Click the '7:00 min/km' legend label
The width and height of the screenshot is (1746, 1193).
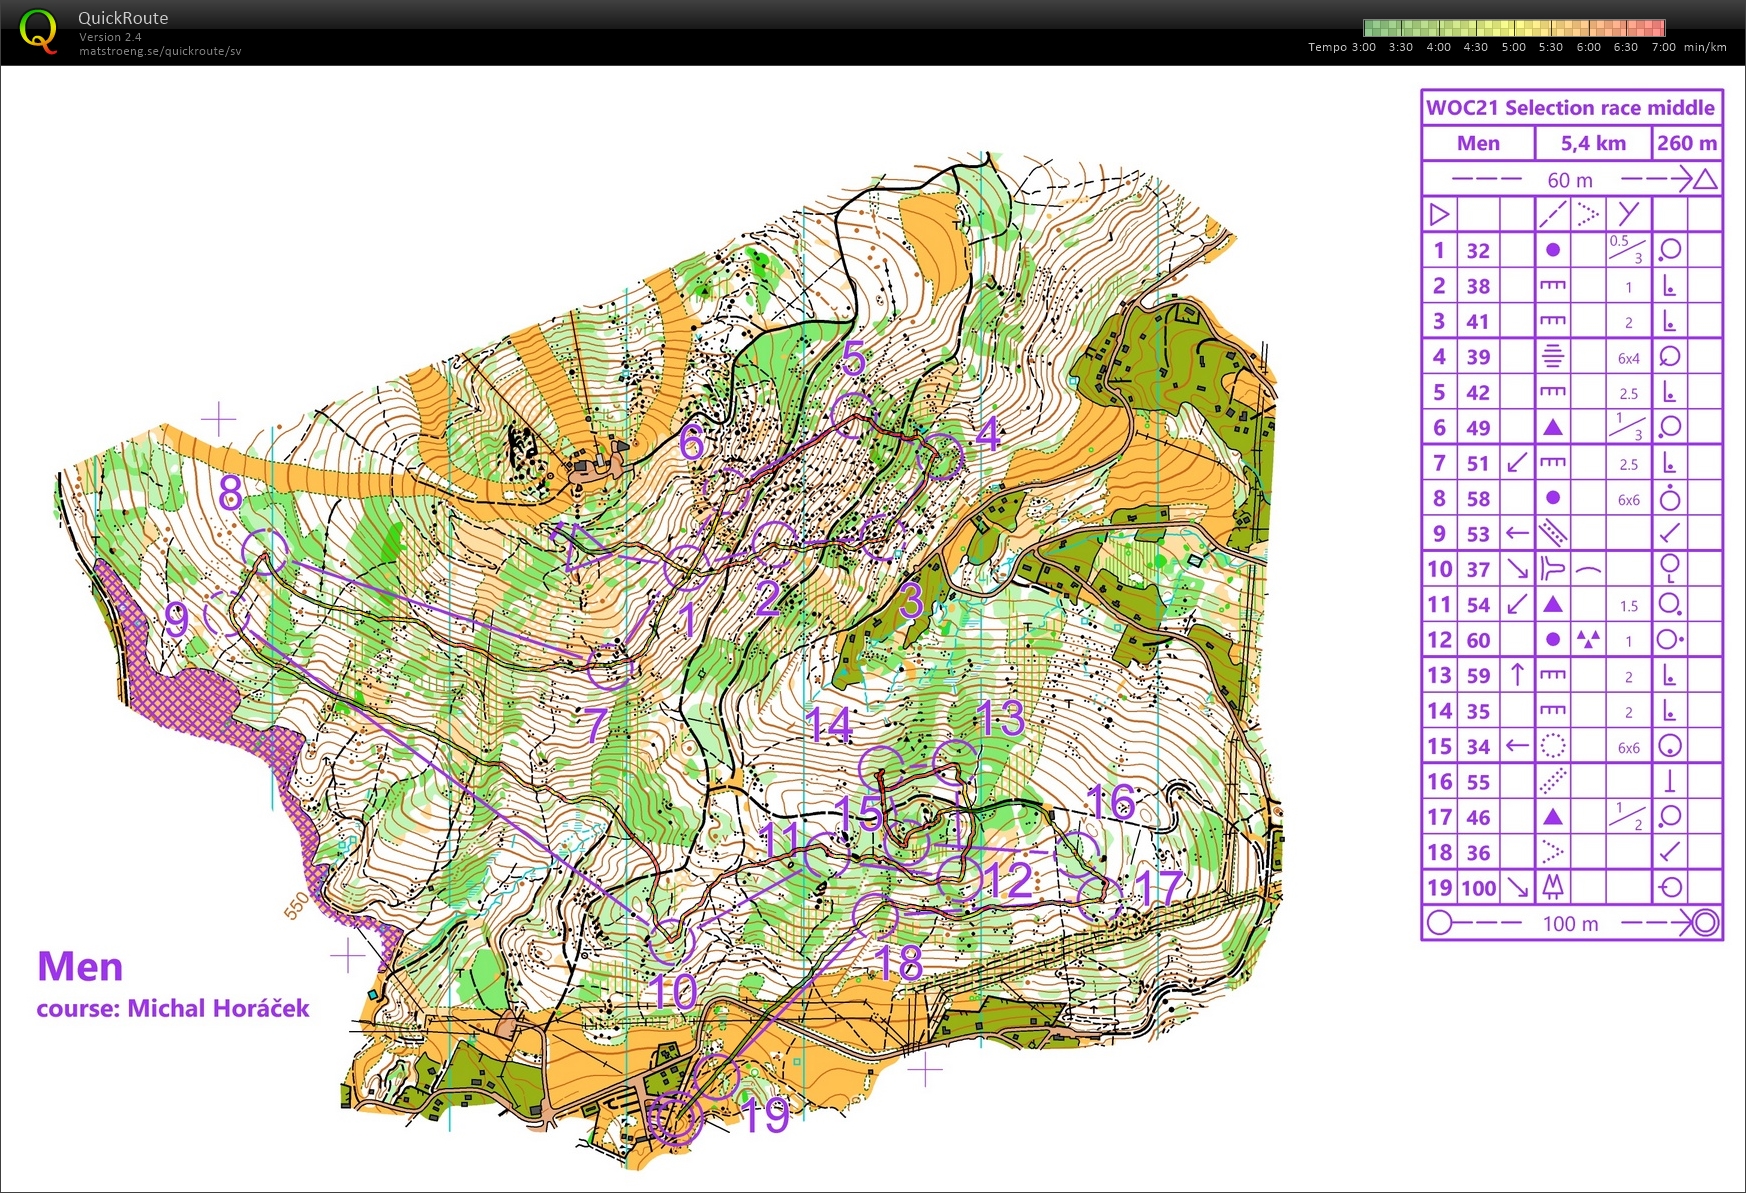tap(1689, 47)
